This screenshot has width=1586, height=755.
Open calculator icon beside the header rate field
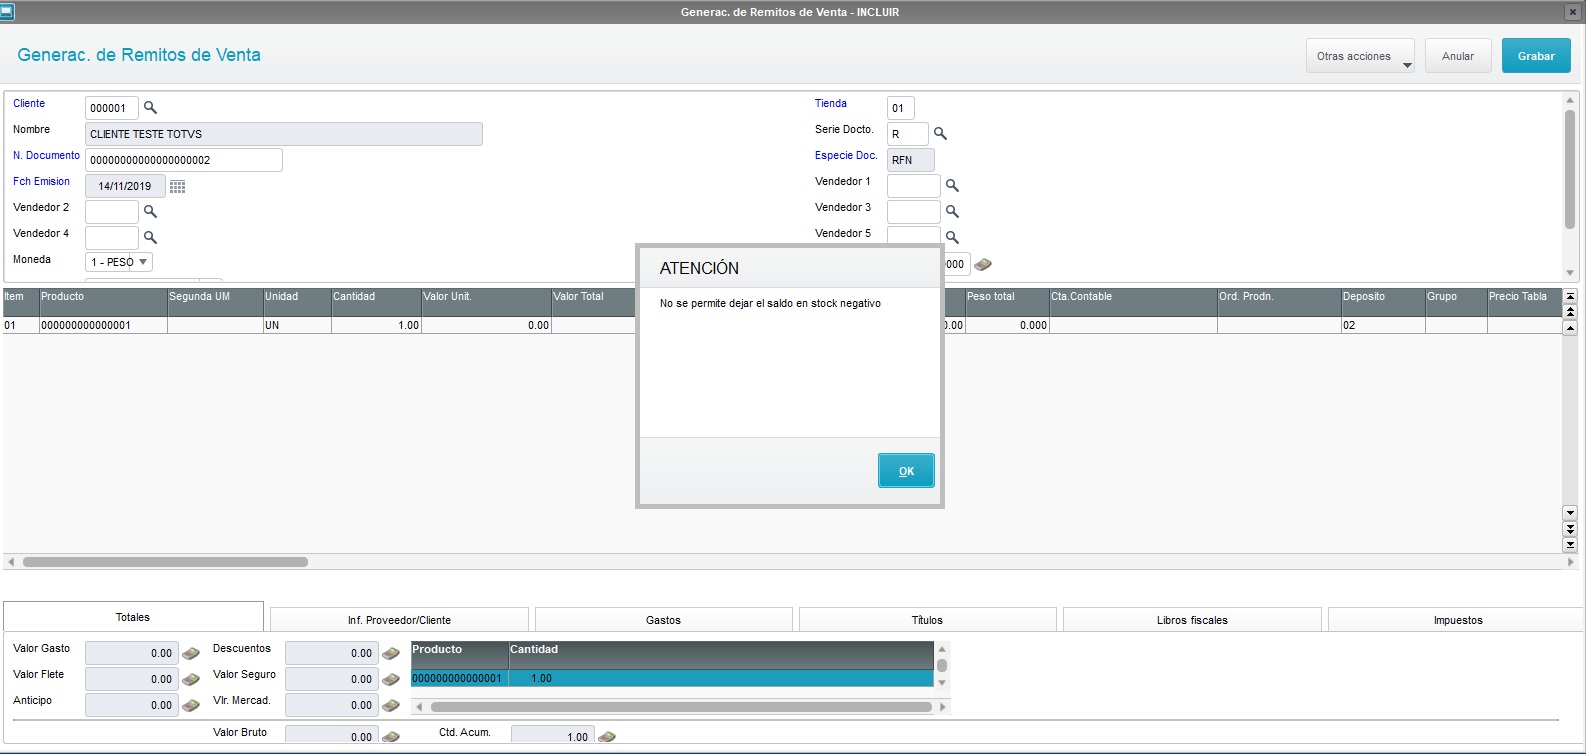coord(983,265)
